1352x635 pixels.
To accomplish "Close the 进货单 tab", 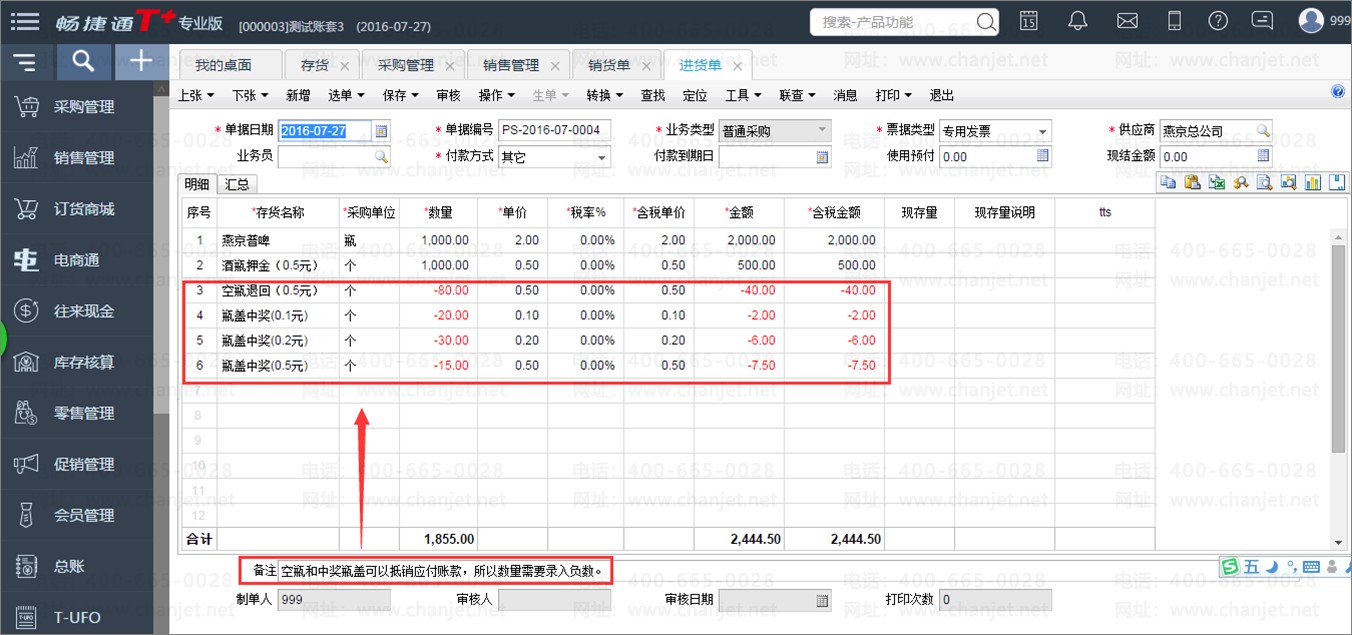I will [x=738, y=66].
